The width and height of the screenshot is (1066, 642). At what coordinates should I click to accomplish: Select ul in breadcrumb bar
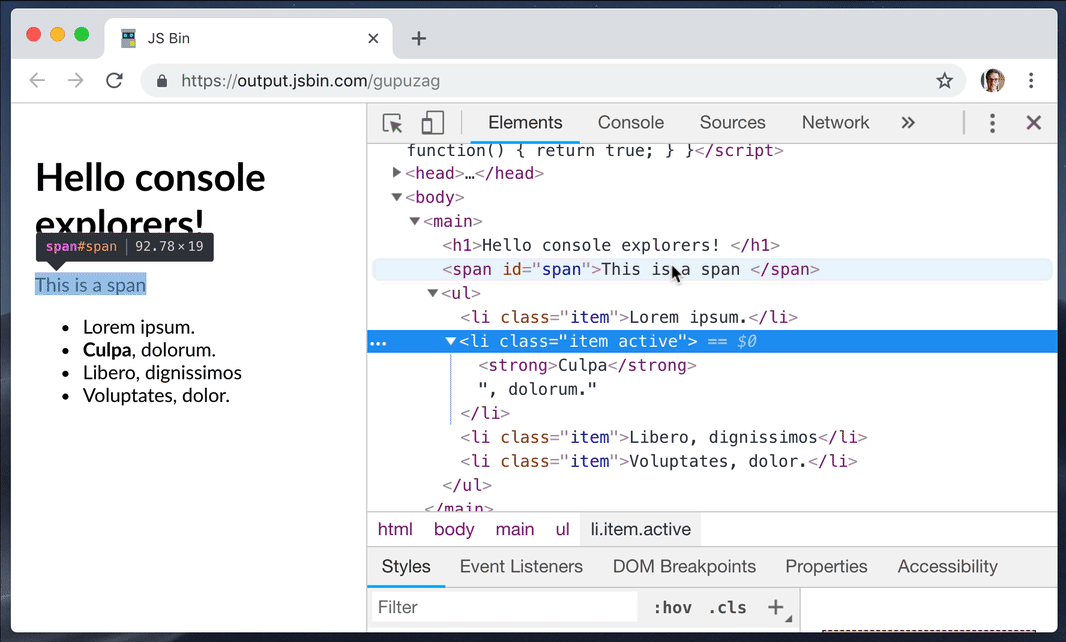[562, 529]
